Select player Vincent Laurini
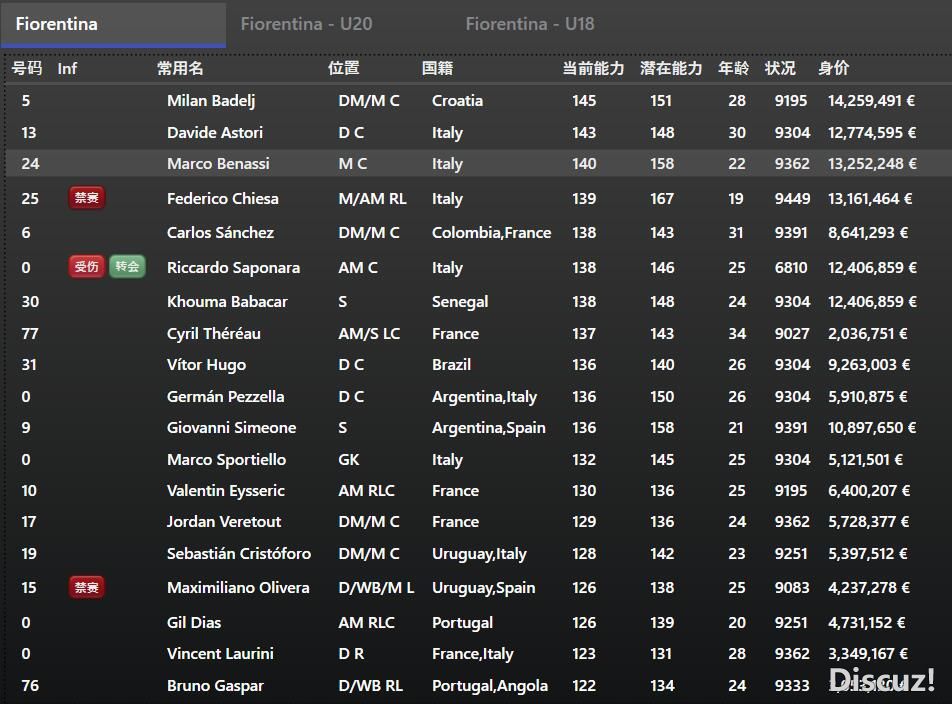 [220, 654]
